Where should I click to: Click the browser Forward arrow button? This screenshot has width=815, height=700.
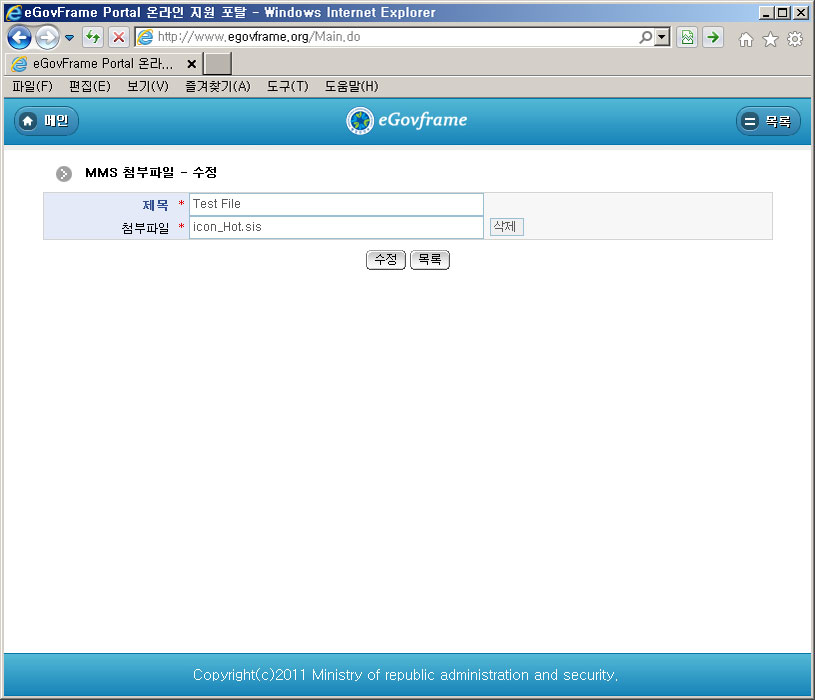pos(46,38)
